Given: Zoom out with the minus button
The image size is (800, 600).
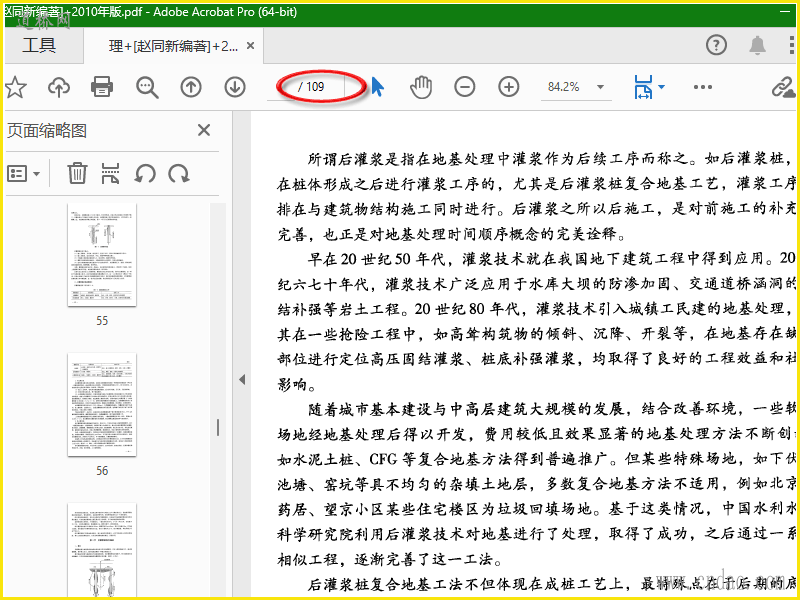Looking at the screenshot, I should point(465,87).
